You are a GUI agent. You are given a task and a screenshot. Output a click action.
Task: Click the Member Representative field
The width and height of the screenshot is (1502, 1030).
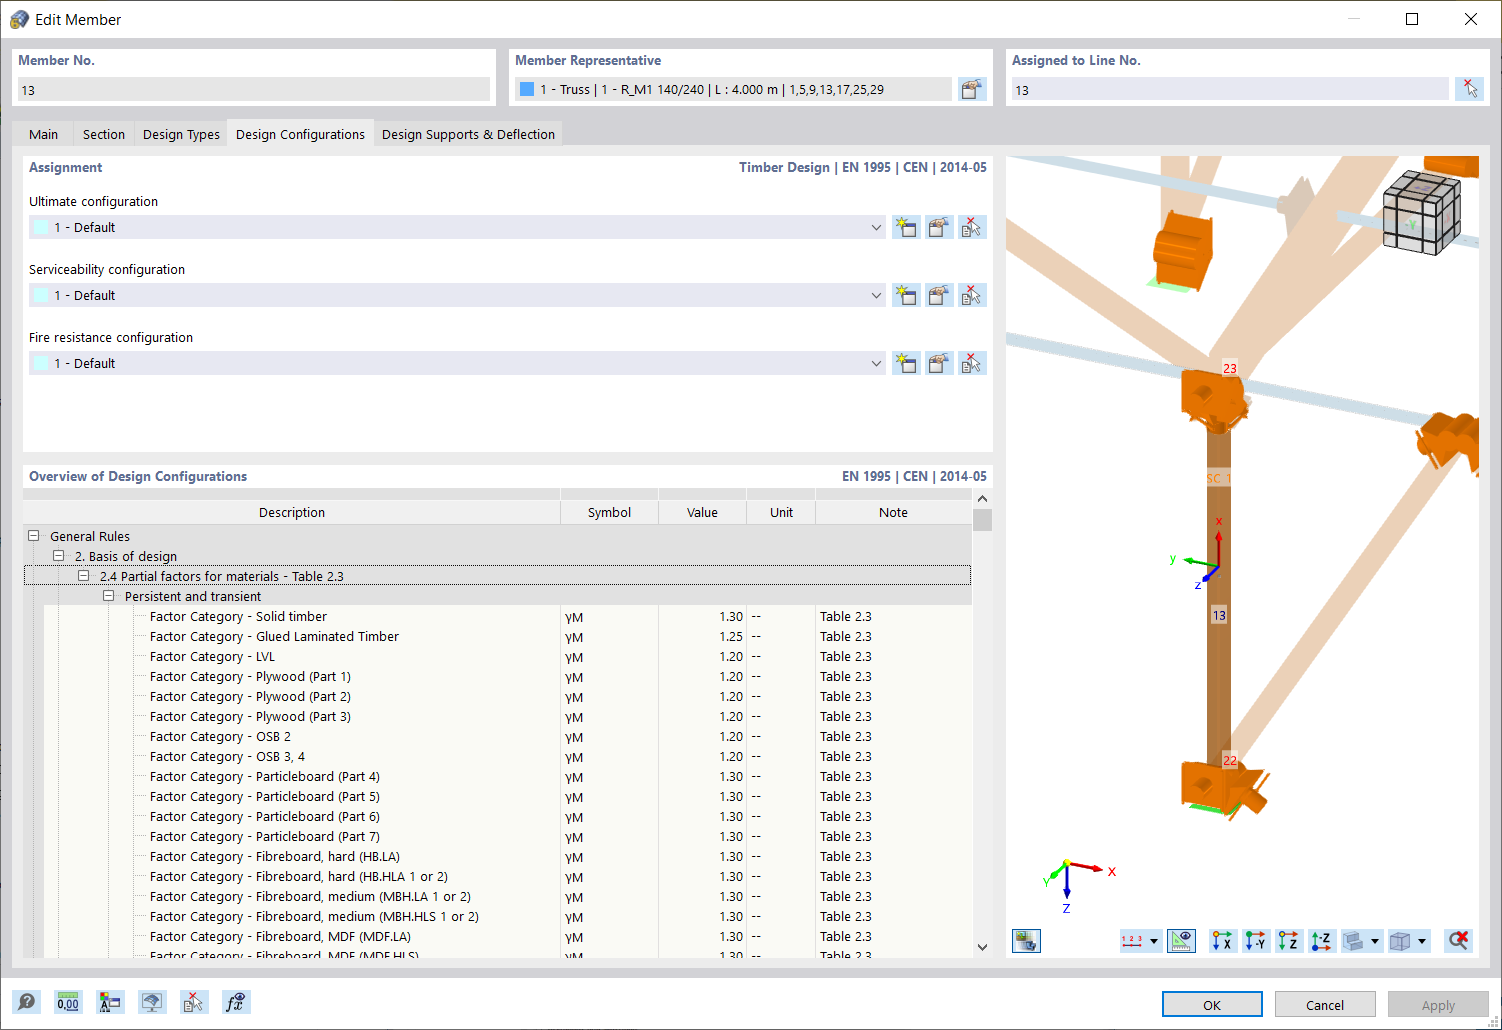pos(733,90)
